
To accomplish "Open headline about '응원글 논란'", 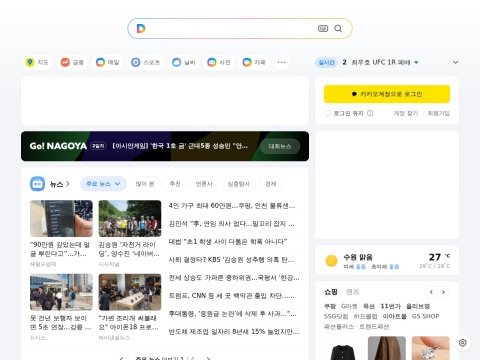I will pos(232,314).
